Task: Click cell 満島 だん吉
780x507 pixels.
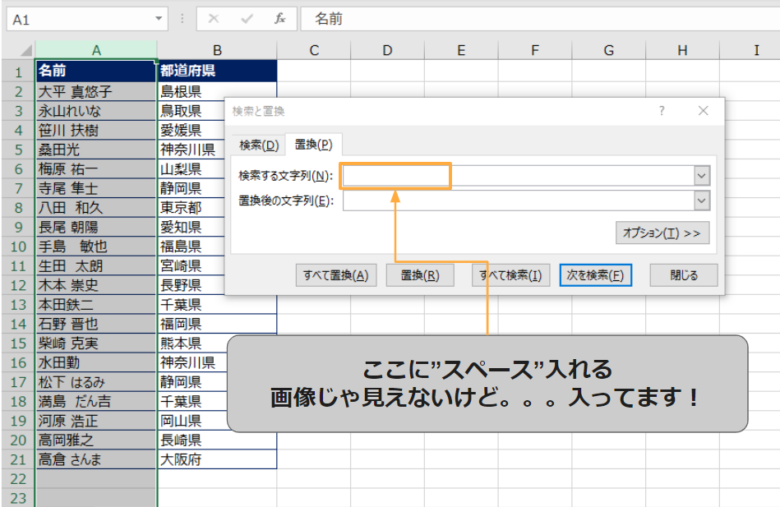Action: [96, 402]
